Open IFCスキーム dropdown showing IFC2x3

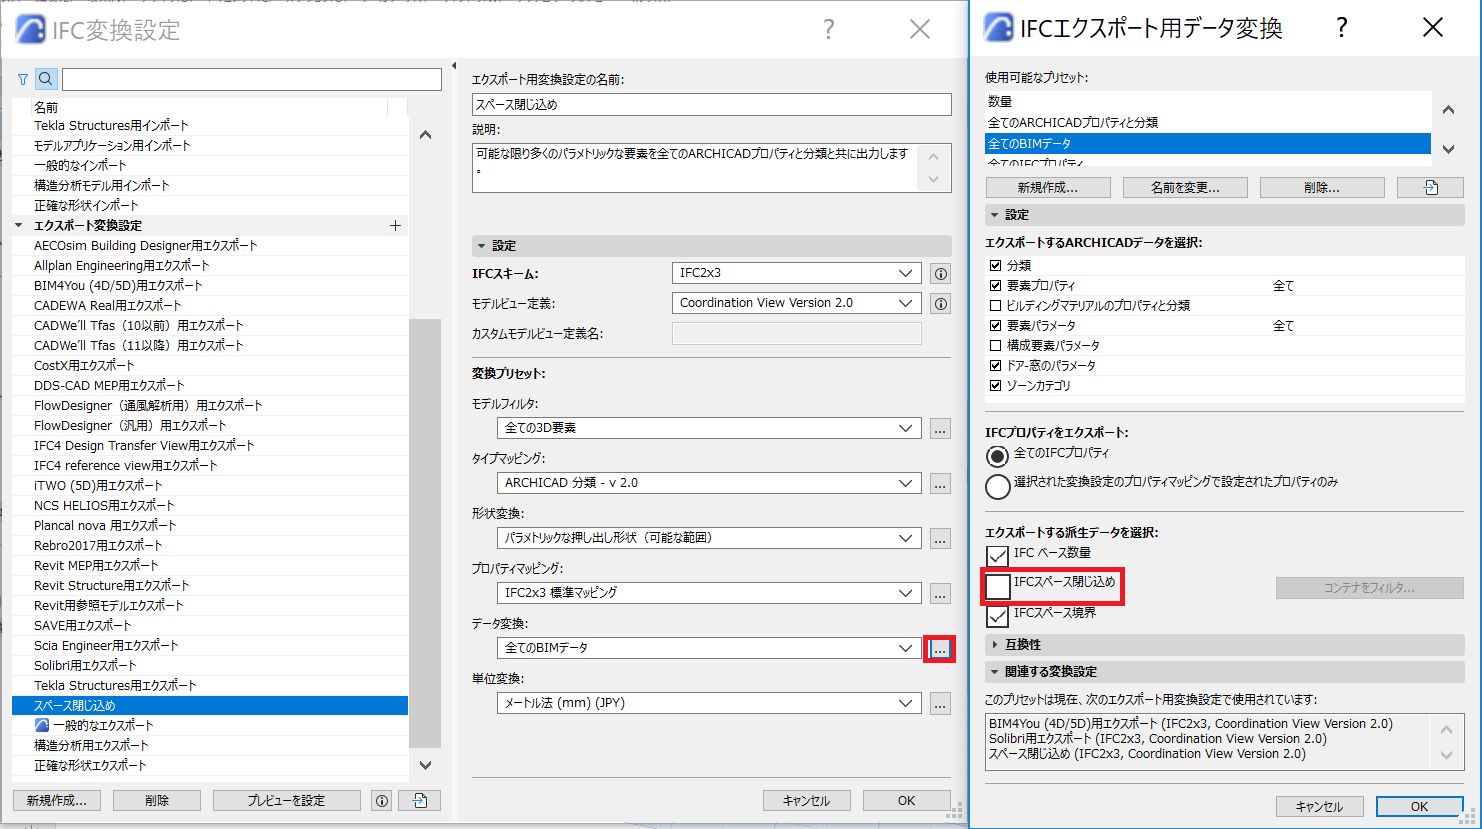coord(796,273)
